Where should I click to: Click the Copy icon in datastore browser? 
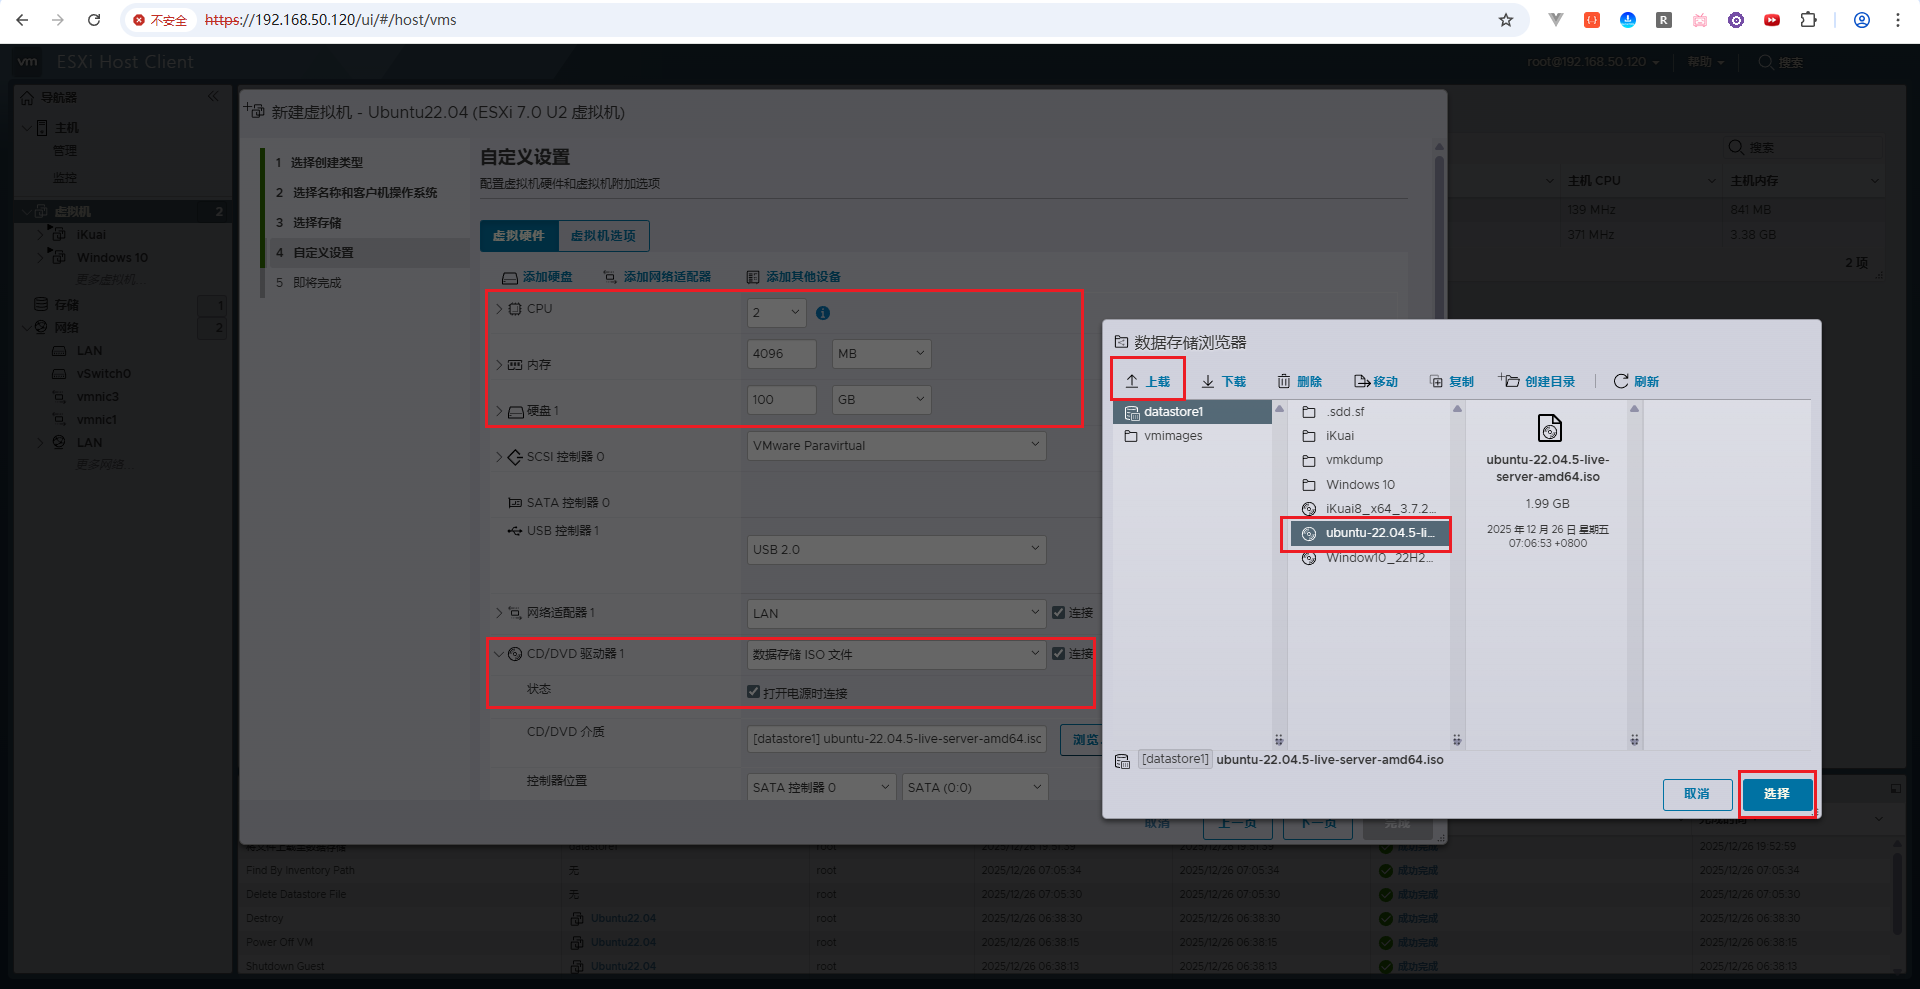tap(1436, 381)
